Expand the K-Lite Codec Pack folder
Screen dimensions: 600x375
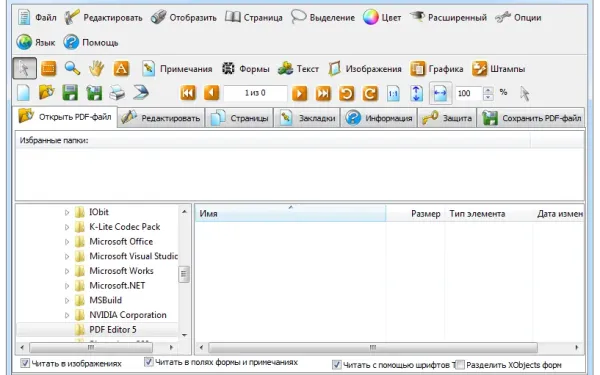click(x=67, y=227)
